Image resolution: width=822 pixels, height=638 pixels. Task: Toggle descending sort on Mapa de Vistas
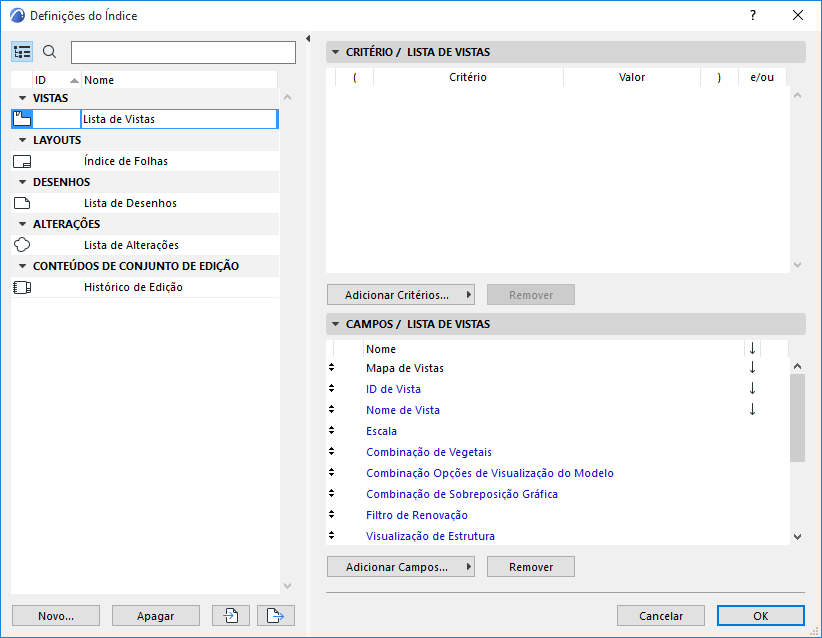click(752, 367)
